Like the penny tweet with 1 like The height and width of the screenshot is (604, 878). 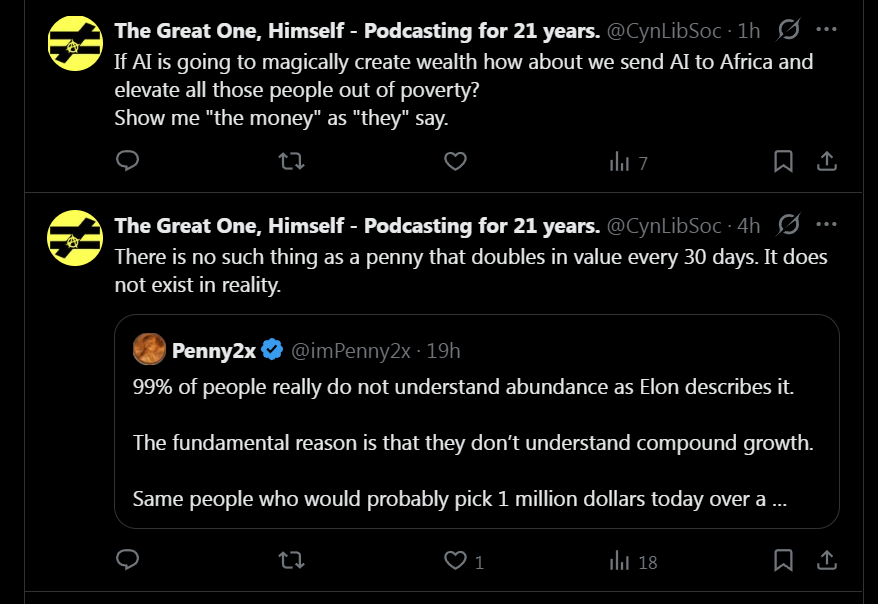pyautogui.click(x=463, y=561)
